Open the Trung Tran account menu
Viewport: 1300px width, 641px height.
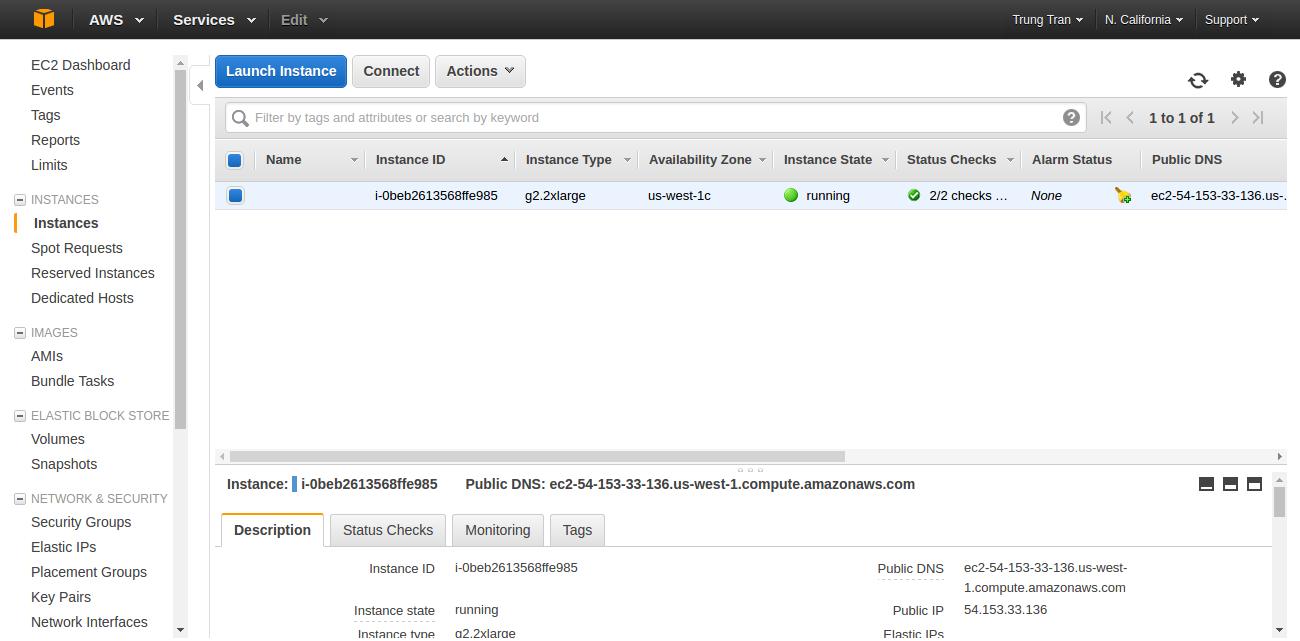[1047, 19]
